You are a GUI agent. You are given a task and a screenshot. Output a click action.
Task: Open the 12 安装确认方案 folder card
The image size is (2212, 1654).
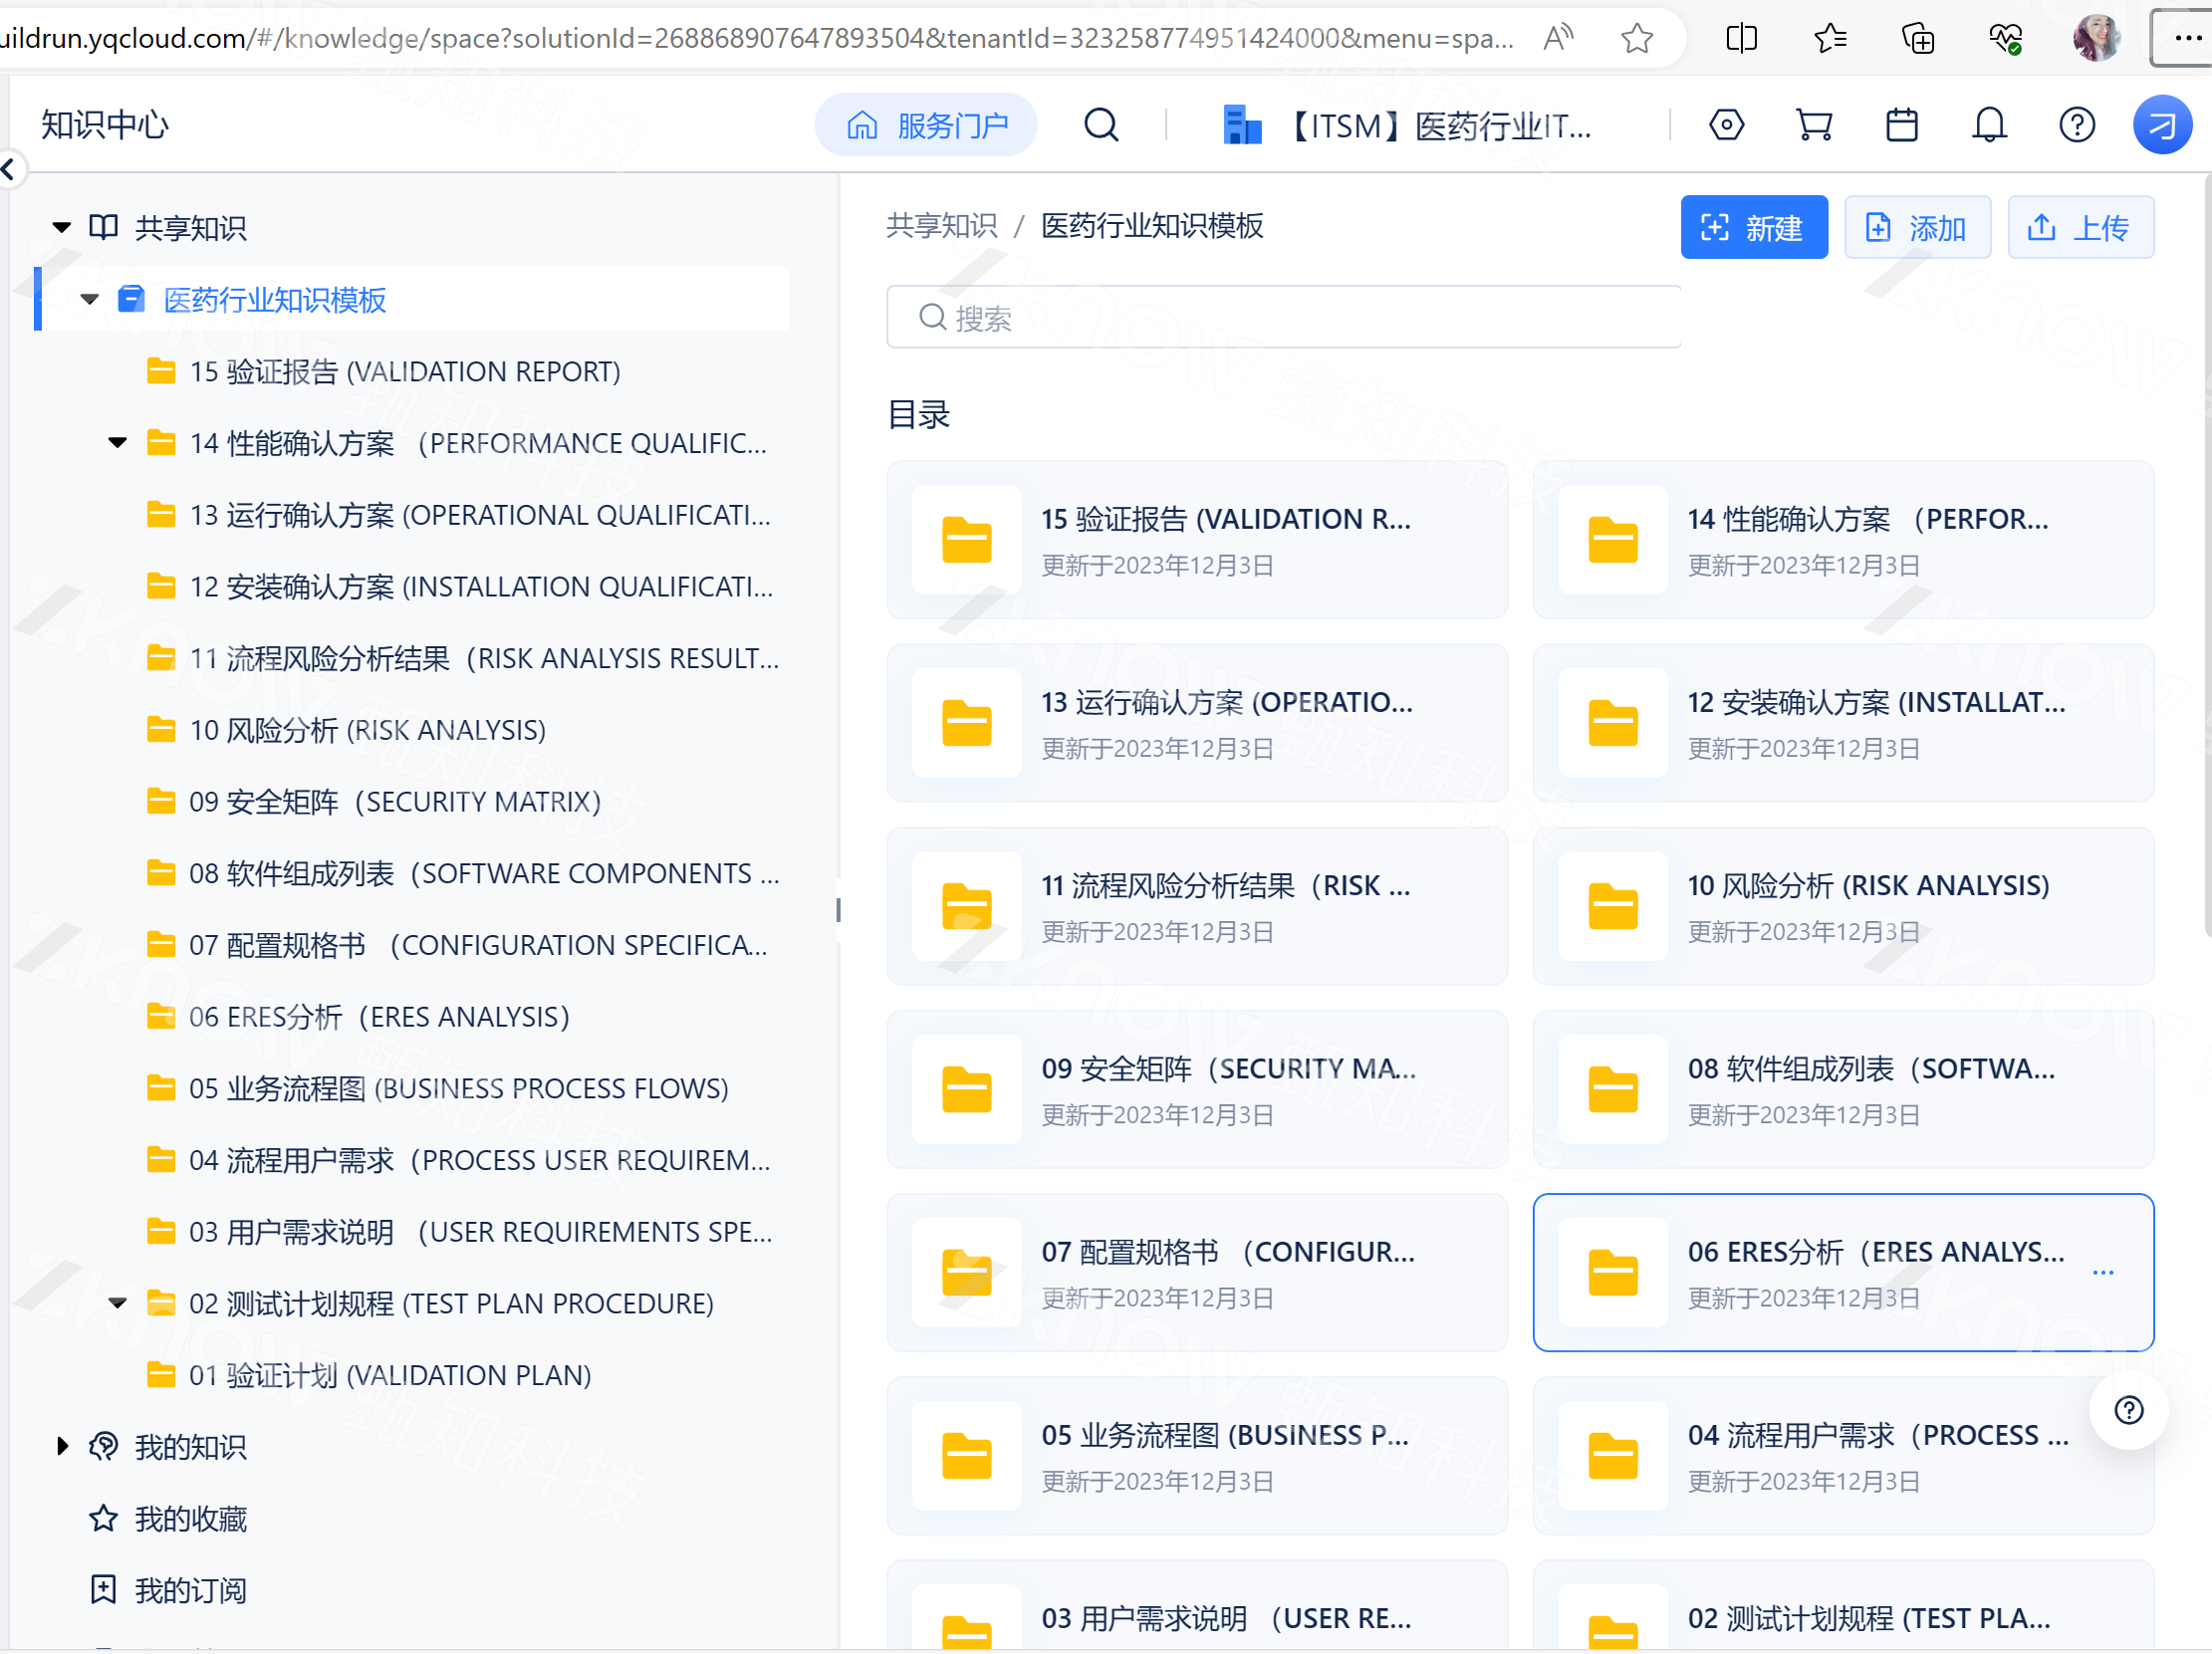pyautogui.click(x=1843, y=723)
